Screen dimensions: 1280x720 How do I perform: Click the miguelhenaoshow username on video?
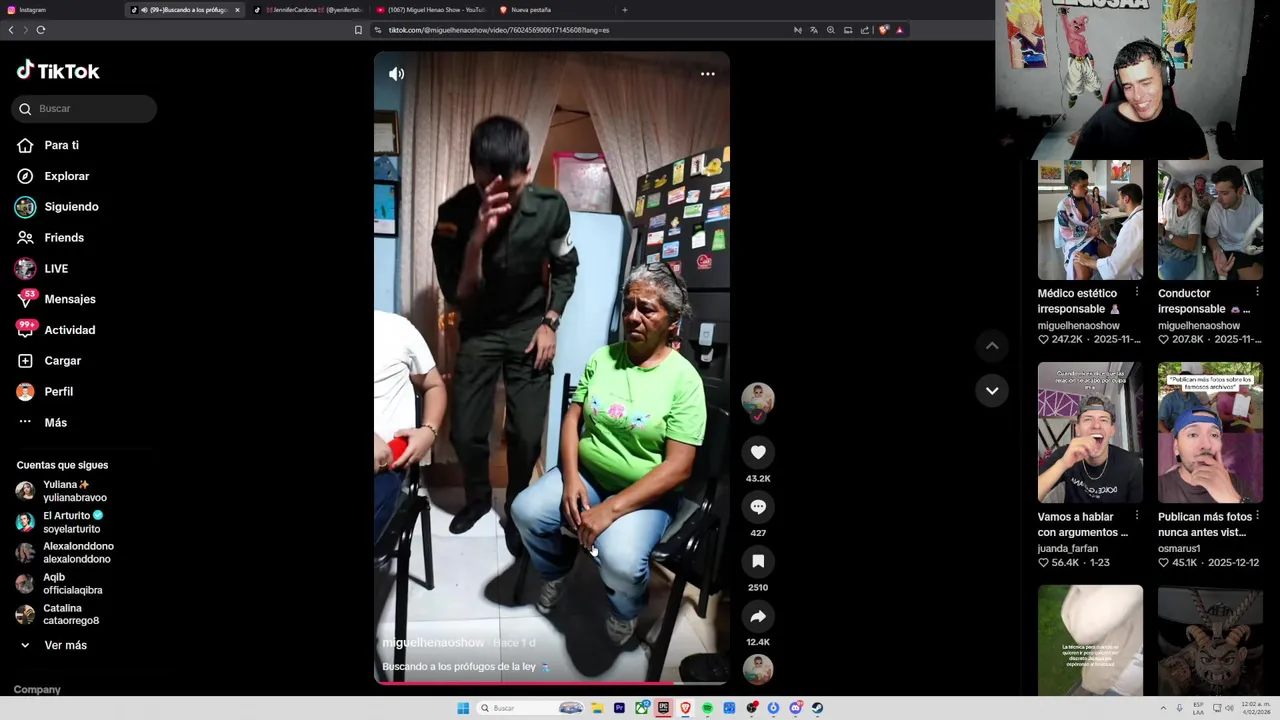click(433, 642)
